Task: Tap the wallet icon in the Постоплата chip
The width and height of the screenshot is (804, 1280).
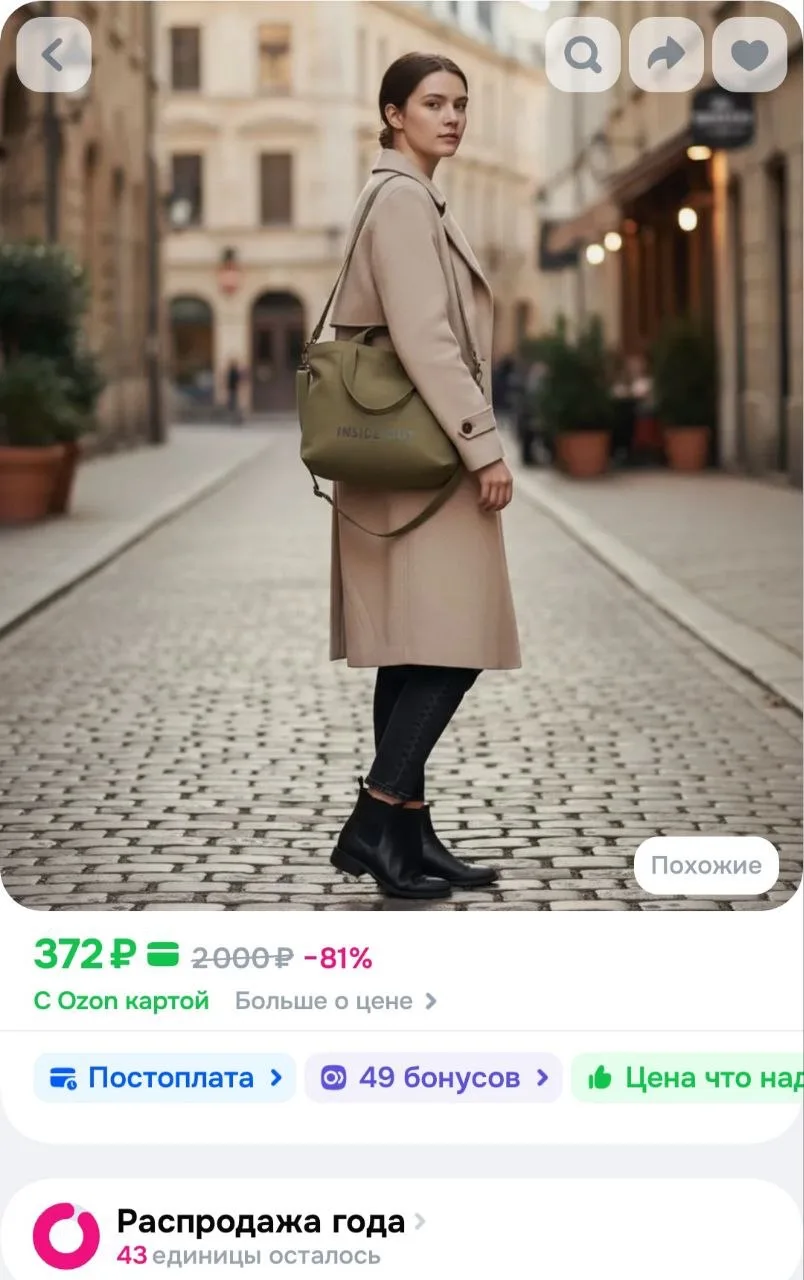Action: pyautogui.click(x=63, y=1078)
